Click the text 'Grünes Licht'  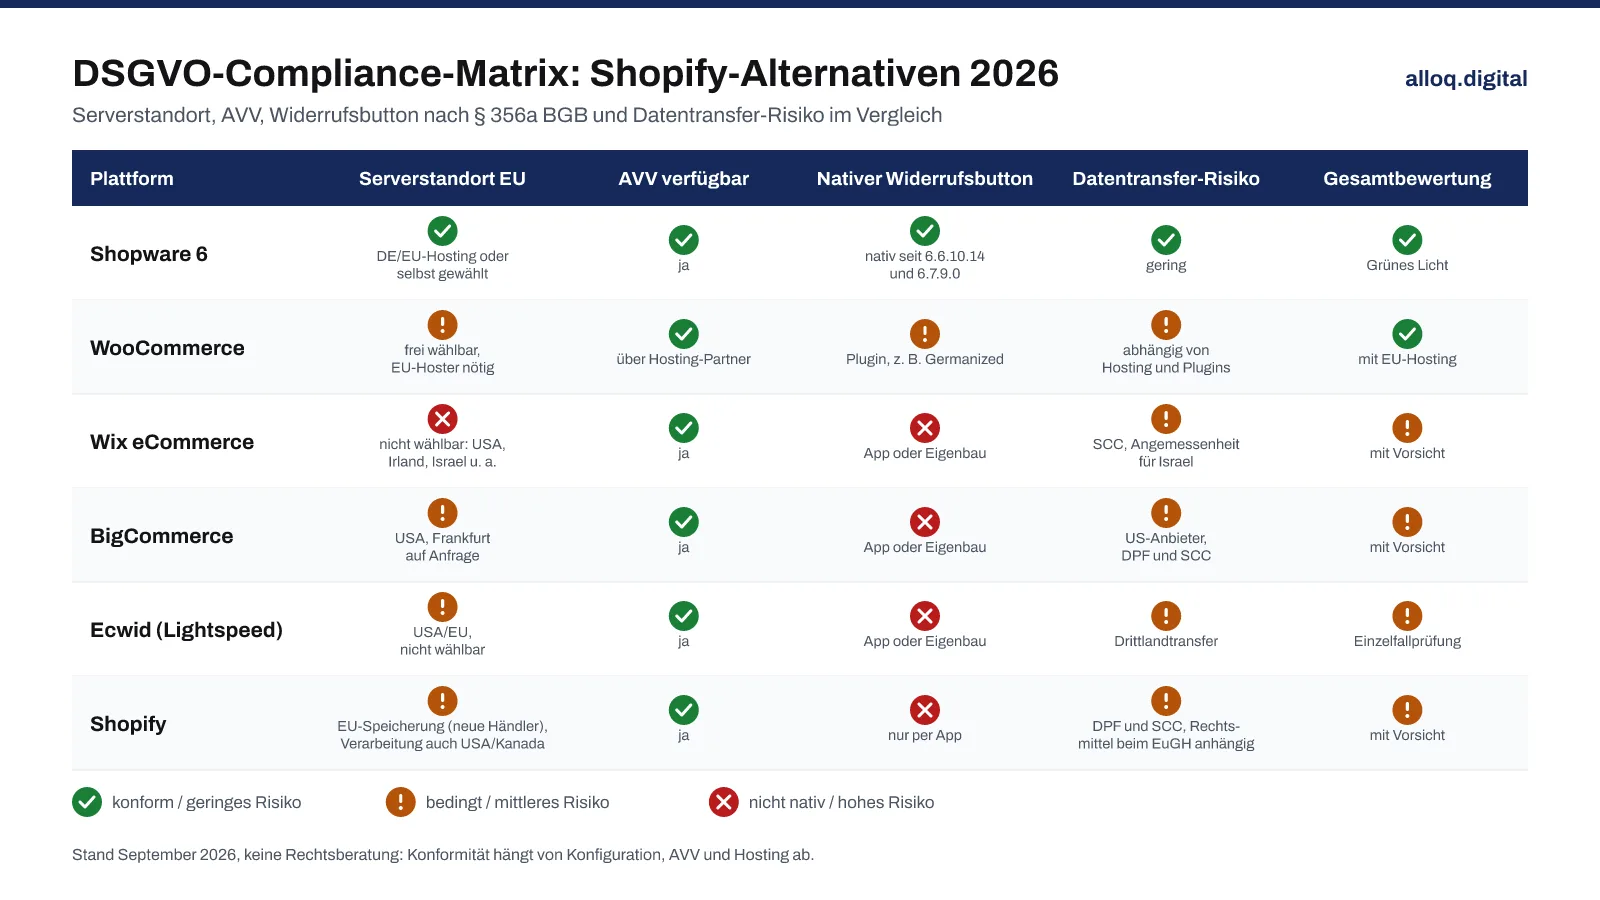point(1407,265)
